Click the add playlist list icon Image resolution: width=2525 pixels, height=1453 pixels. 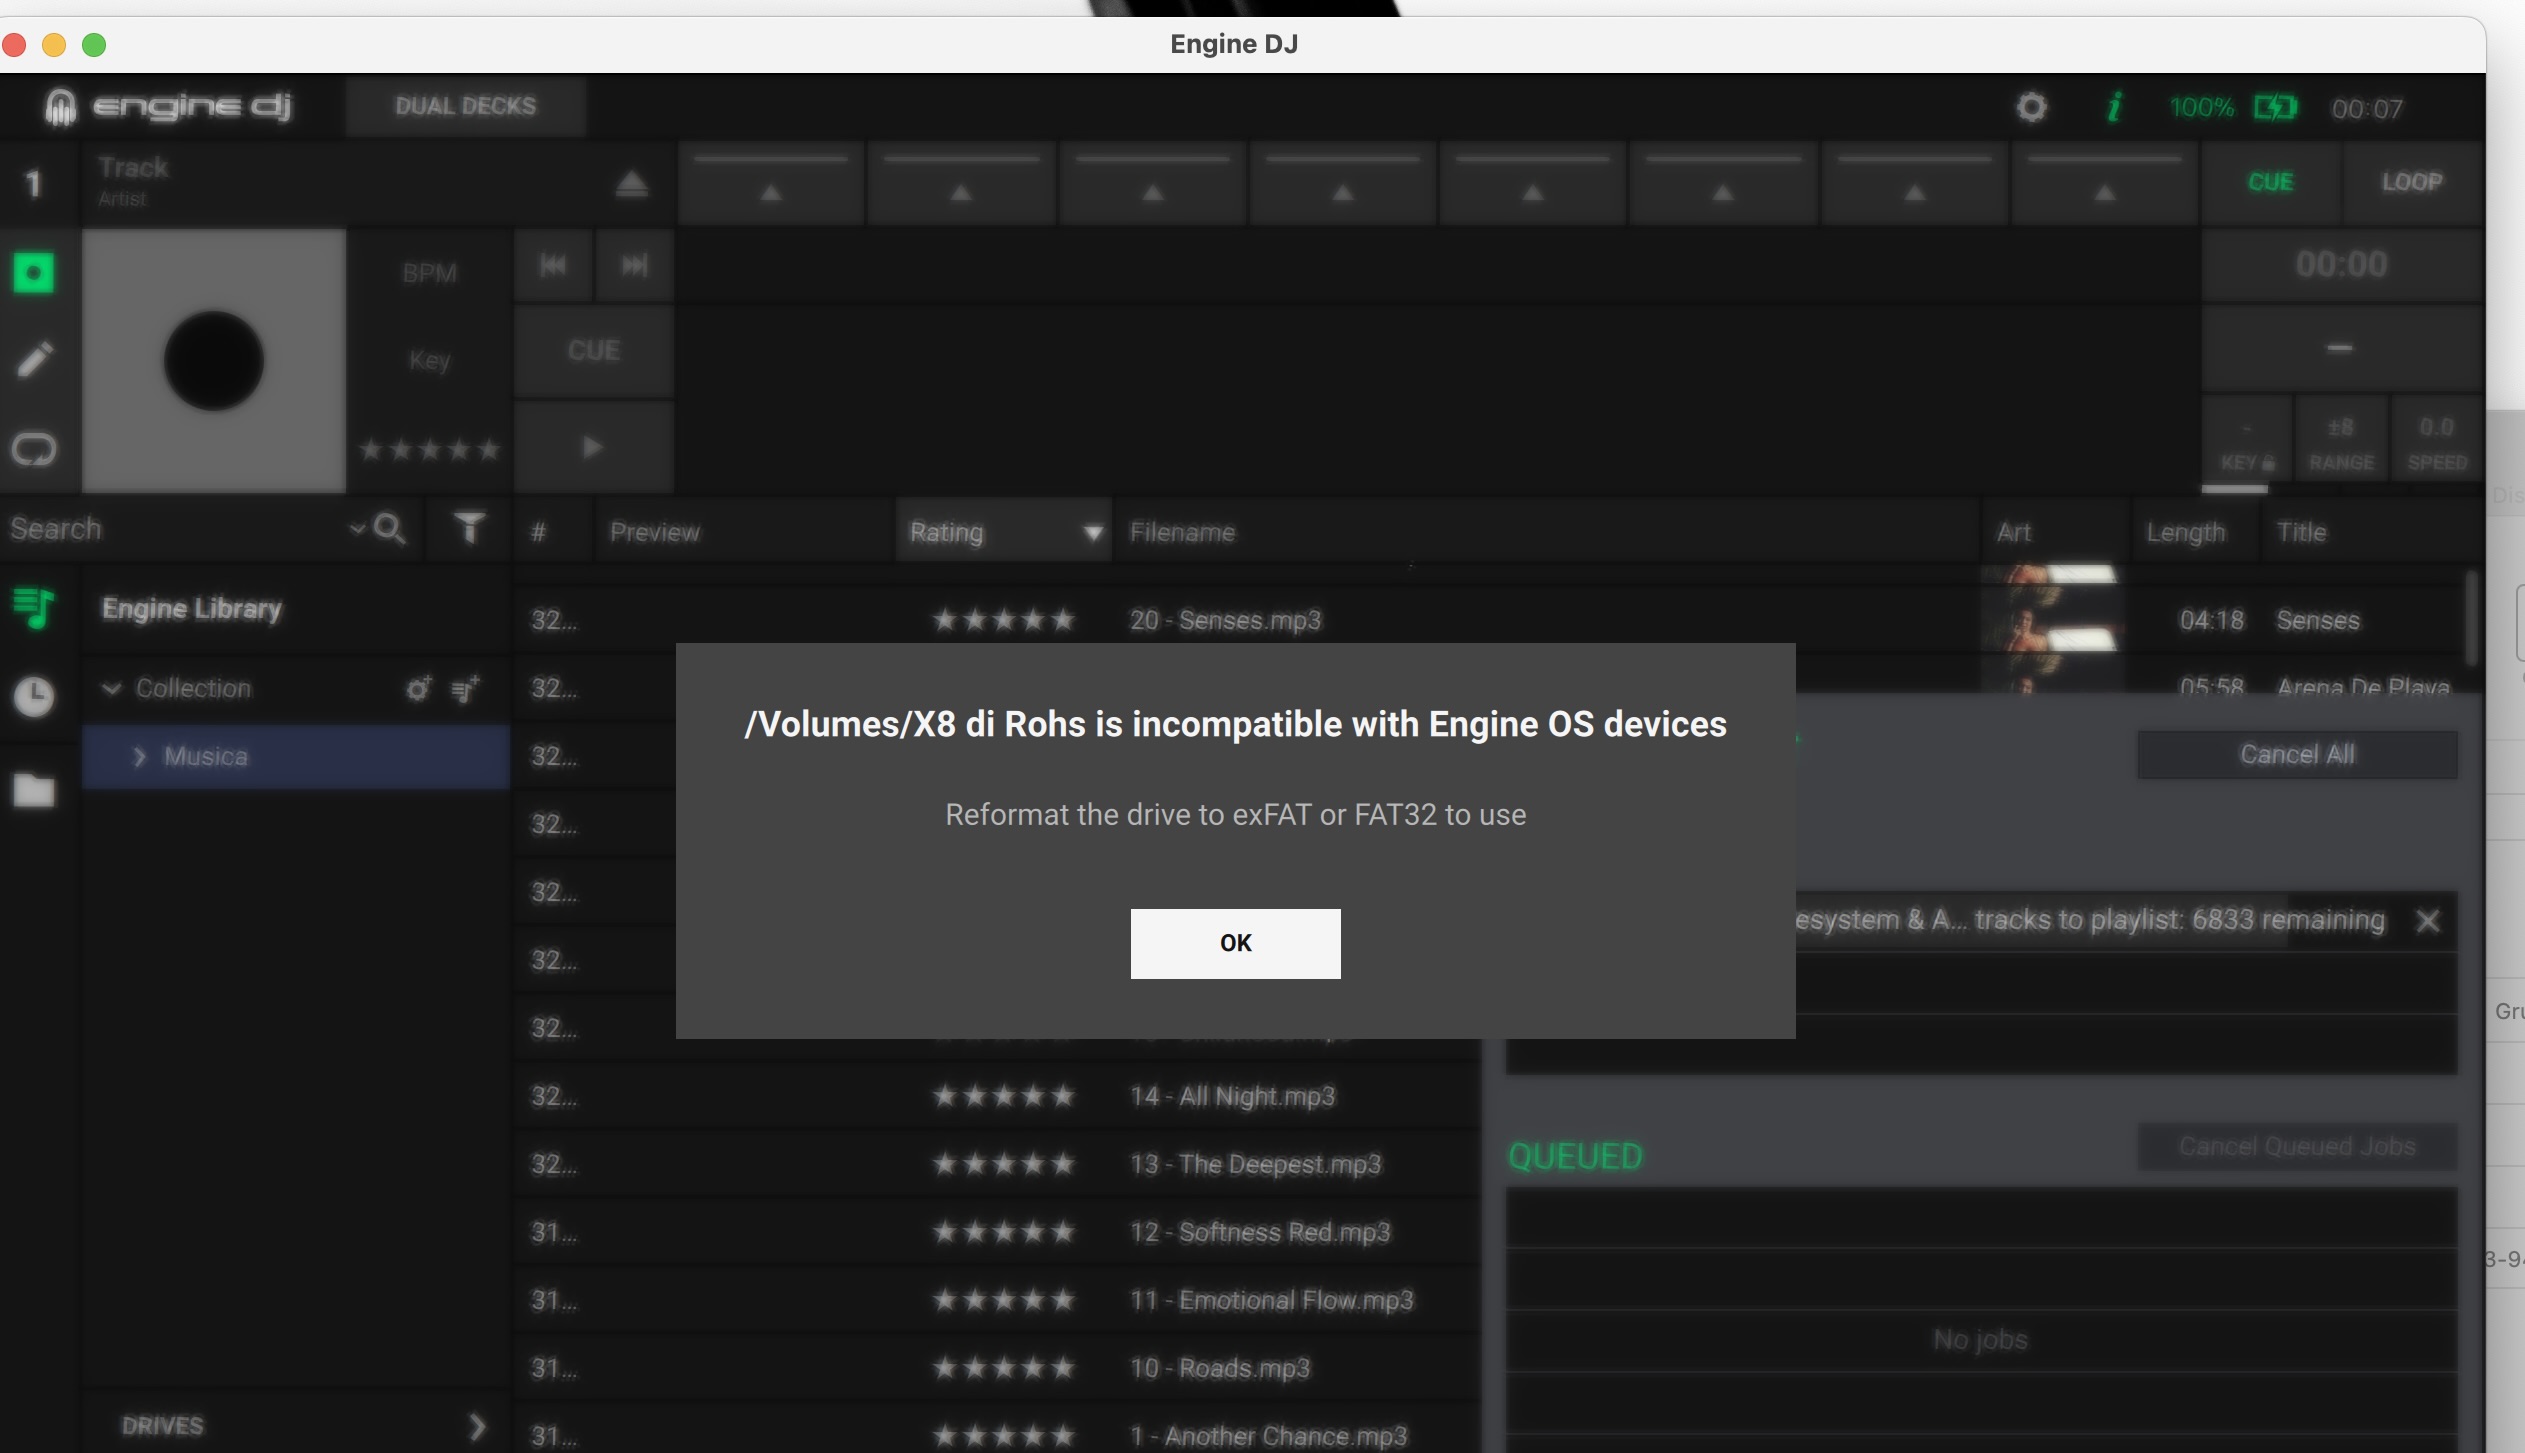point(465,688)
